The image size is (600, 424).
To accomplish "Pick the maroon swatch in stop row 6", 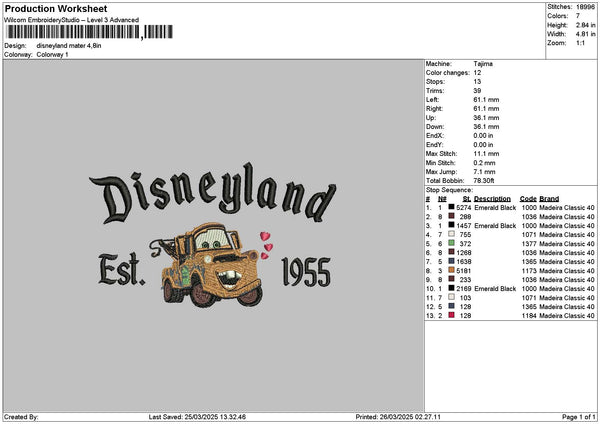I will [452, 252].
